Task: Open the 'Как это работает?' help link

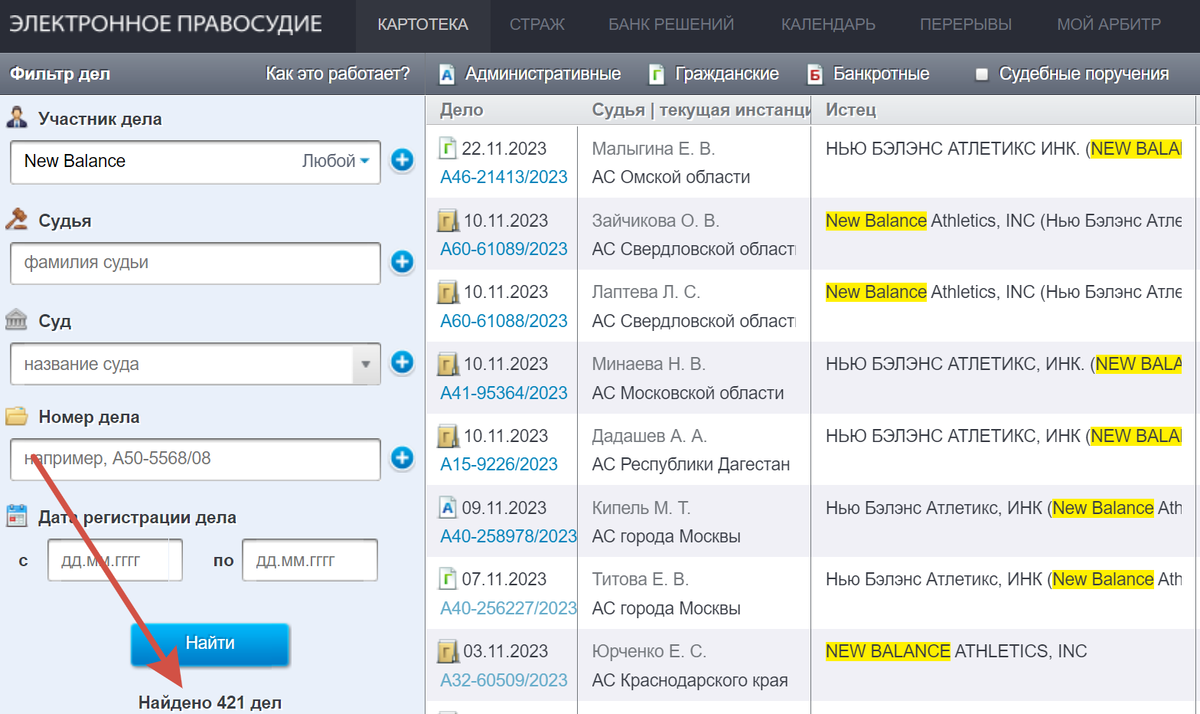Action: (x=338, y=74)
